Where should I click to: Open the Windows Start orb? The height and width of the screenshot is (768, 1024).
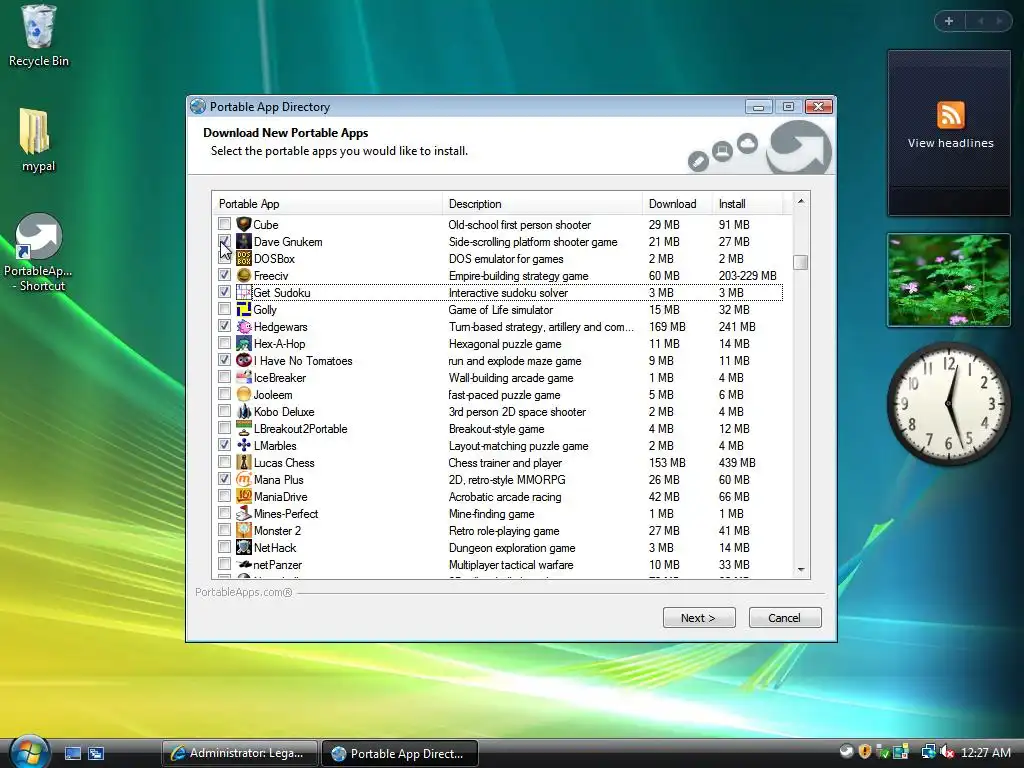click(29, 751)
